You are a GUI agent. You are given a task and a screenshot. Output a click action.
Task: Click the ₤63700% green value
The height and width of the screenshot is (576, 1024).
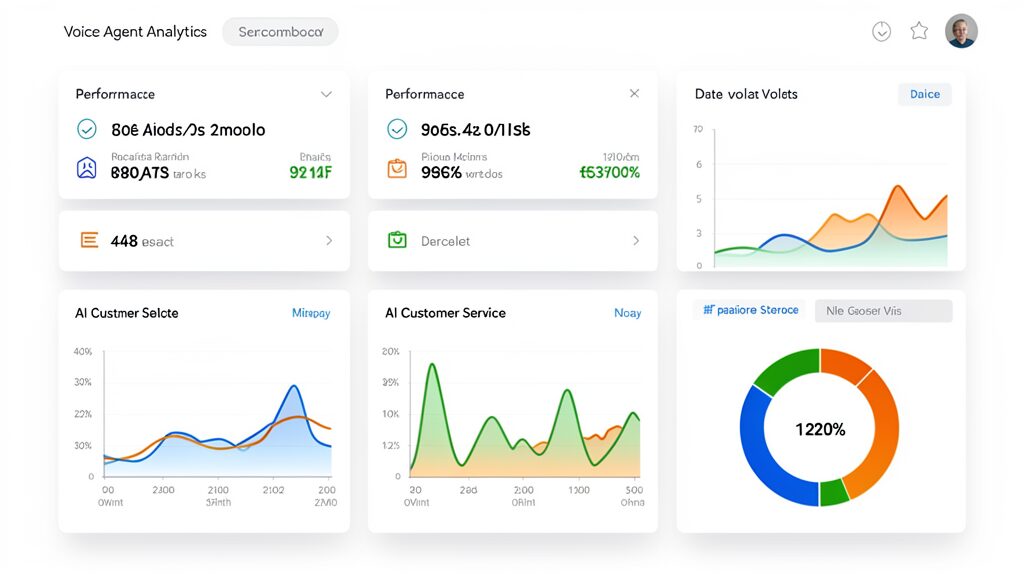pos(609,172)
